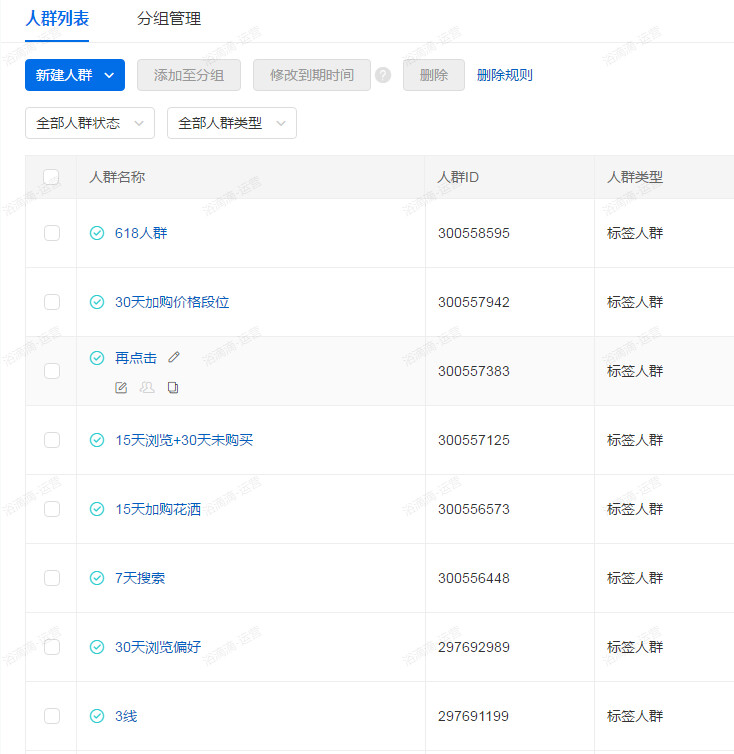
Task: Click the status check icon for 3线
Action: click(97, 716)
